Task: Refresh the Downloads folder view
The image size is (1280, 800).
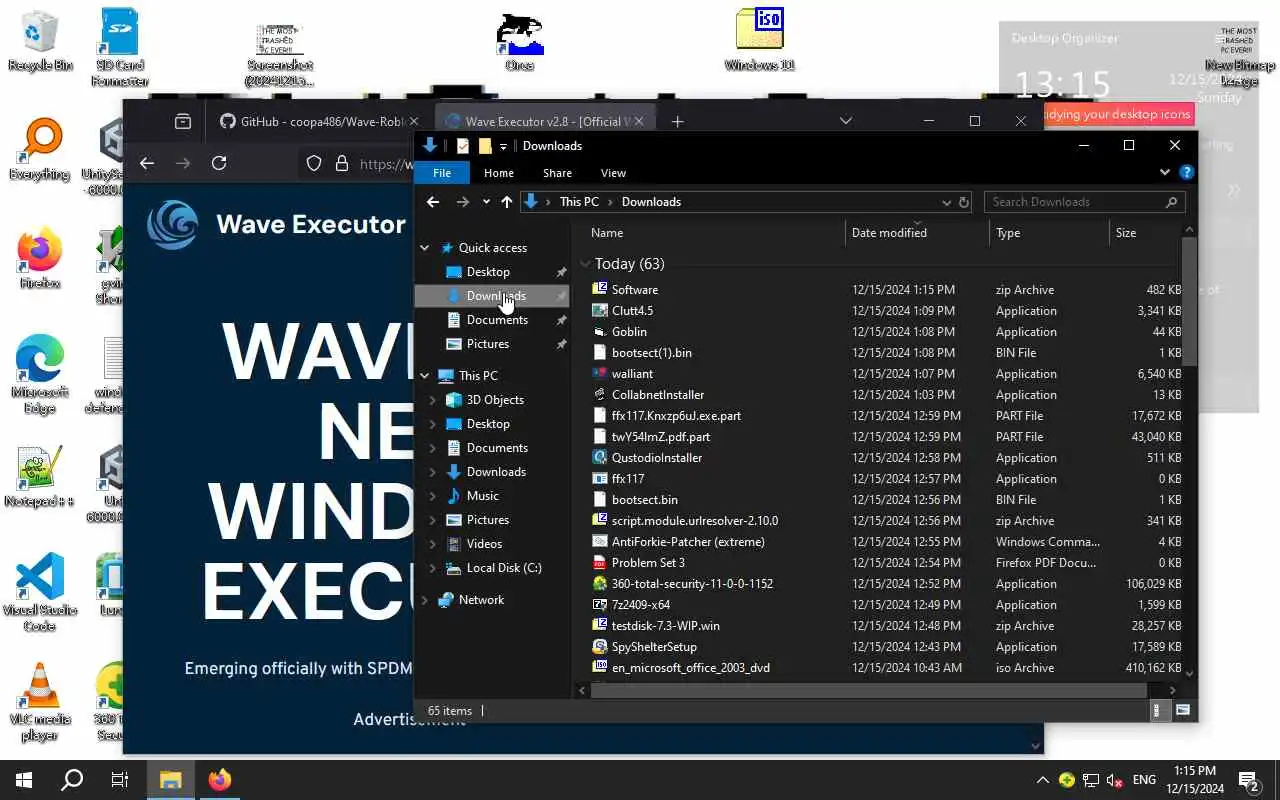Action: pos(964,202)
